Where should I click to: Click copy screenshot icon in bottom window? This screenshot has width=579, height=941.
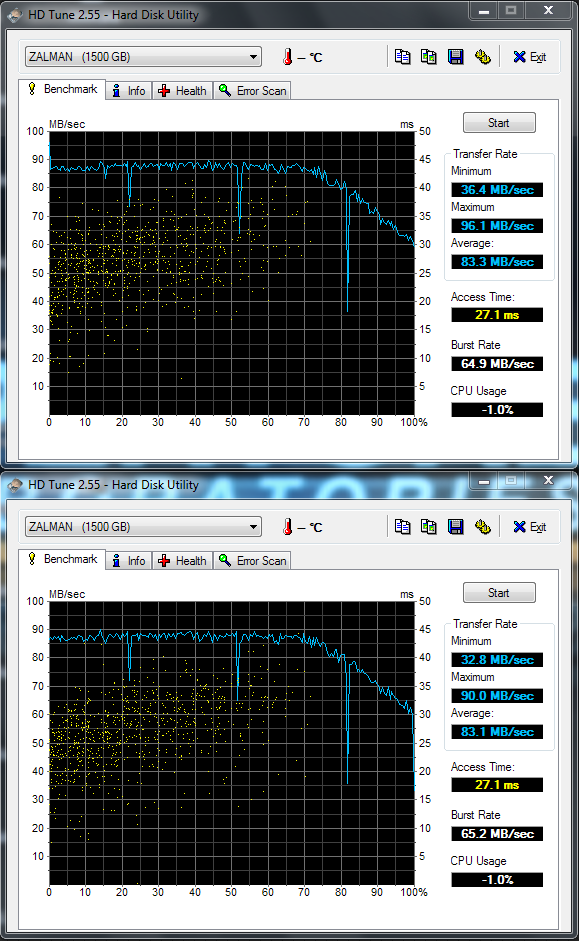tap(428, 527)
